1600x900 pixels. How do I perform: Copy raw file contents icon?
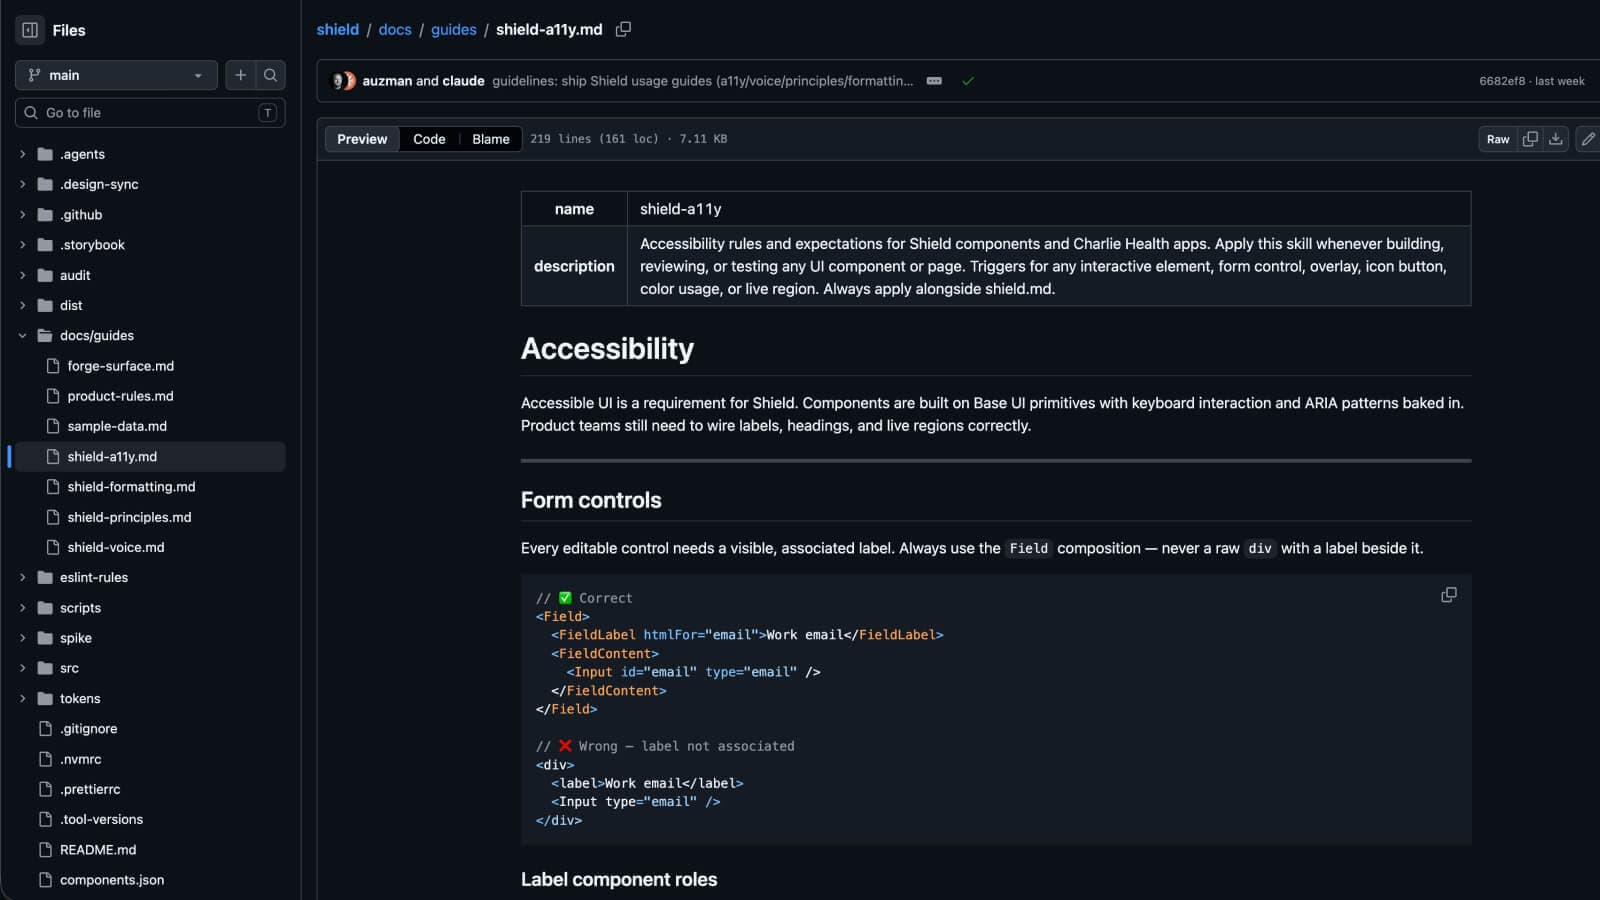tap(1530, 139)
